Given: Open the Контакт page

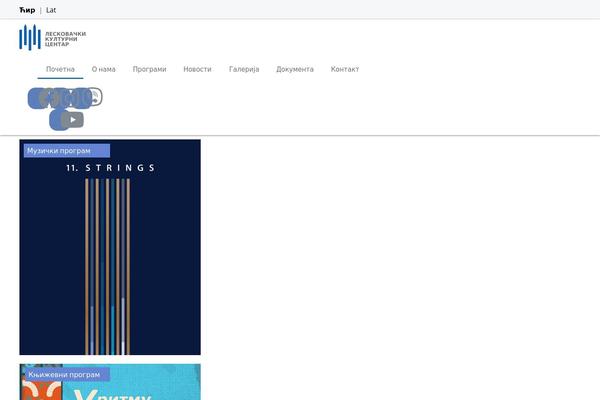Looking at the screenshot, I should (345, 70).
